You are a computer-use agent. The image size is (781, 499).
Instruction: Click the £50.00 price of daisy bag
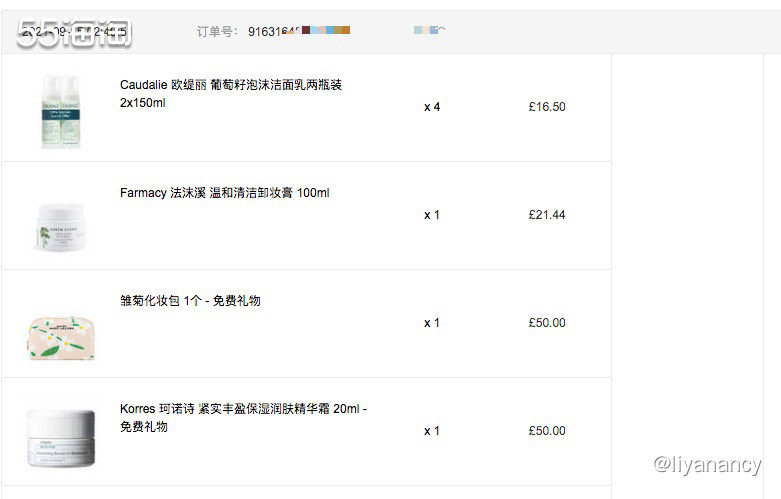(x=547, y=323)
